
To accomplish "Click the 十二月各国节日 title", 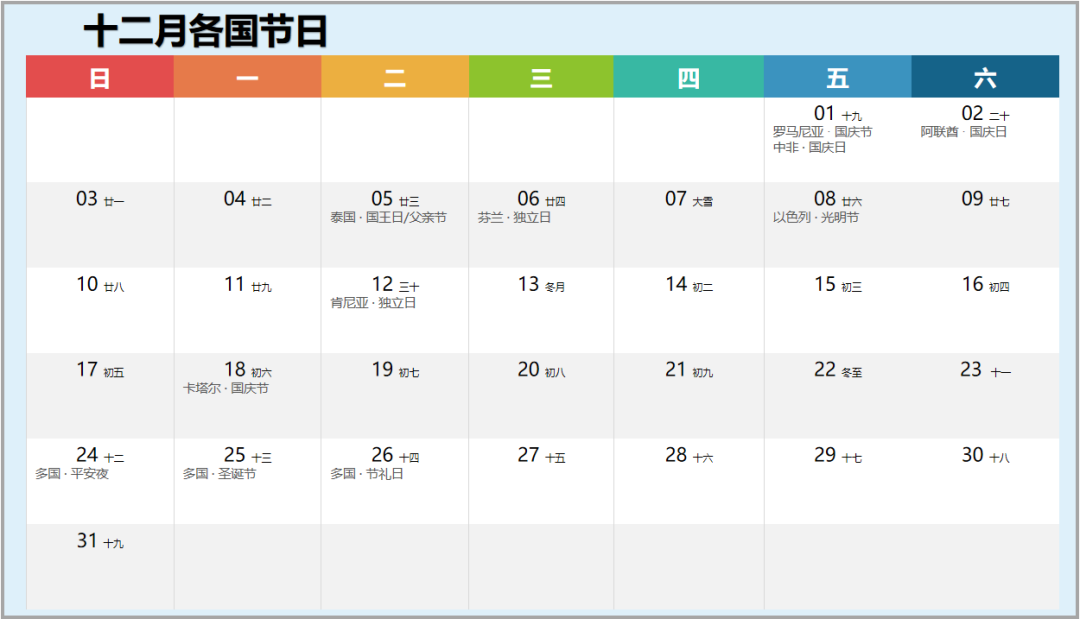I will (x=205, y=31).
